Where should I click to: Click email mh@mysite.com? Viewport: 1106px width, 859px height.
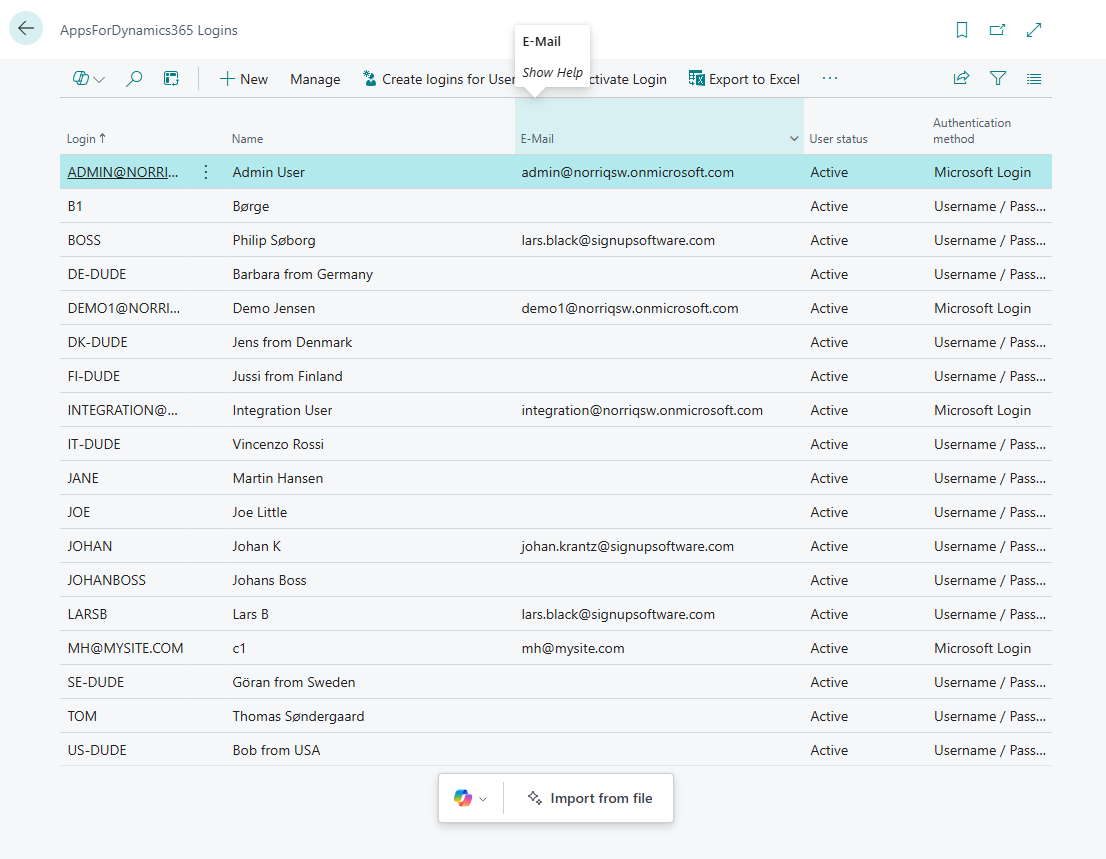pos(573,648)
